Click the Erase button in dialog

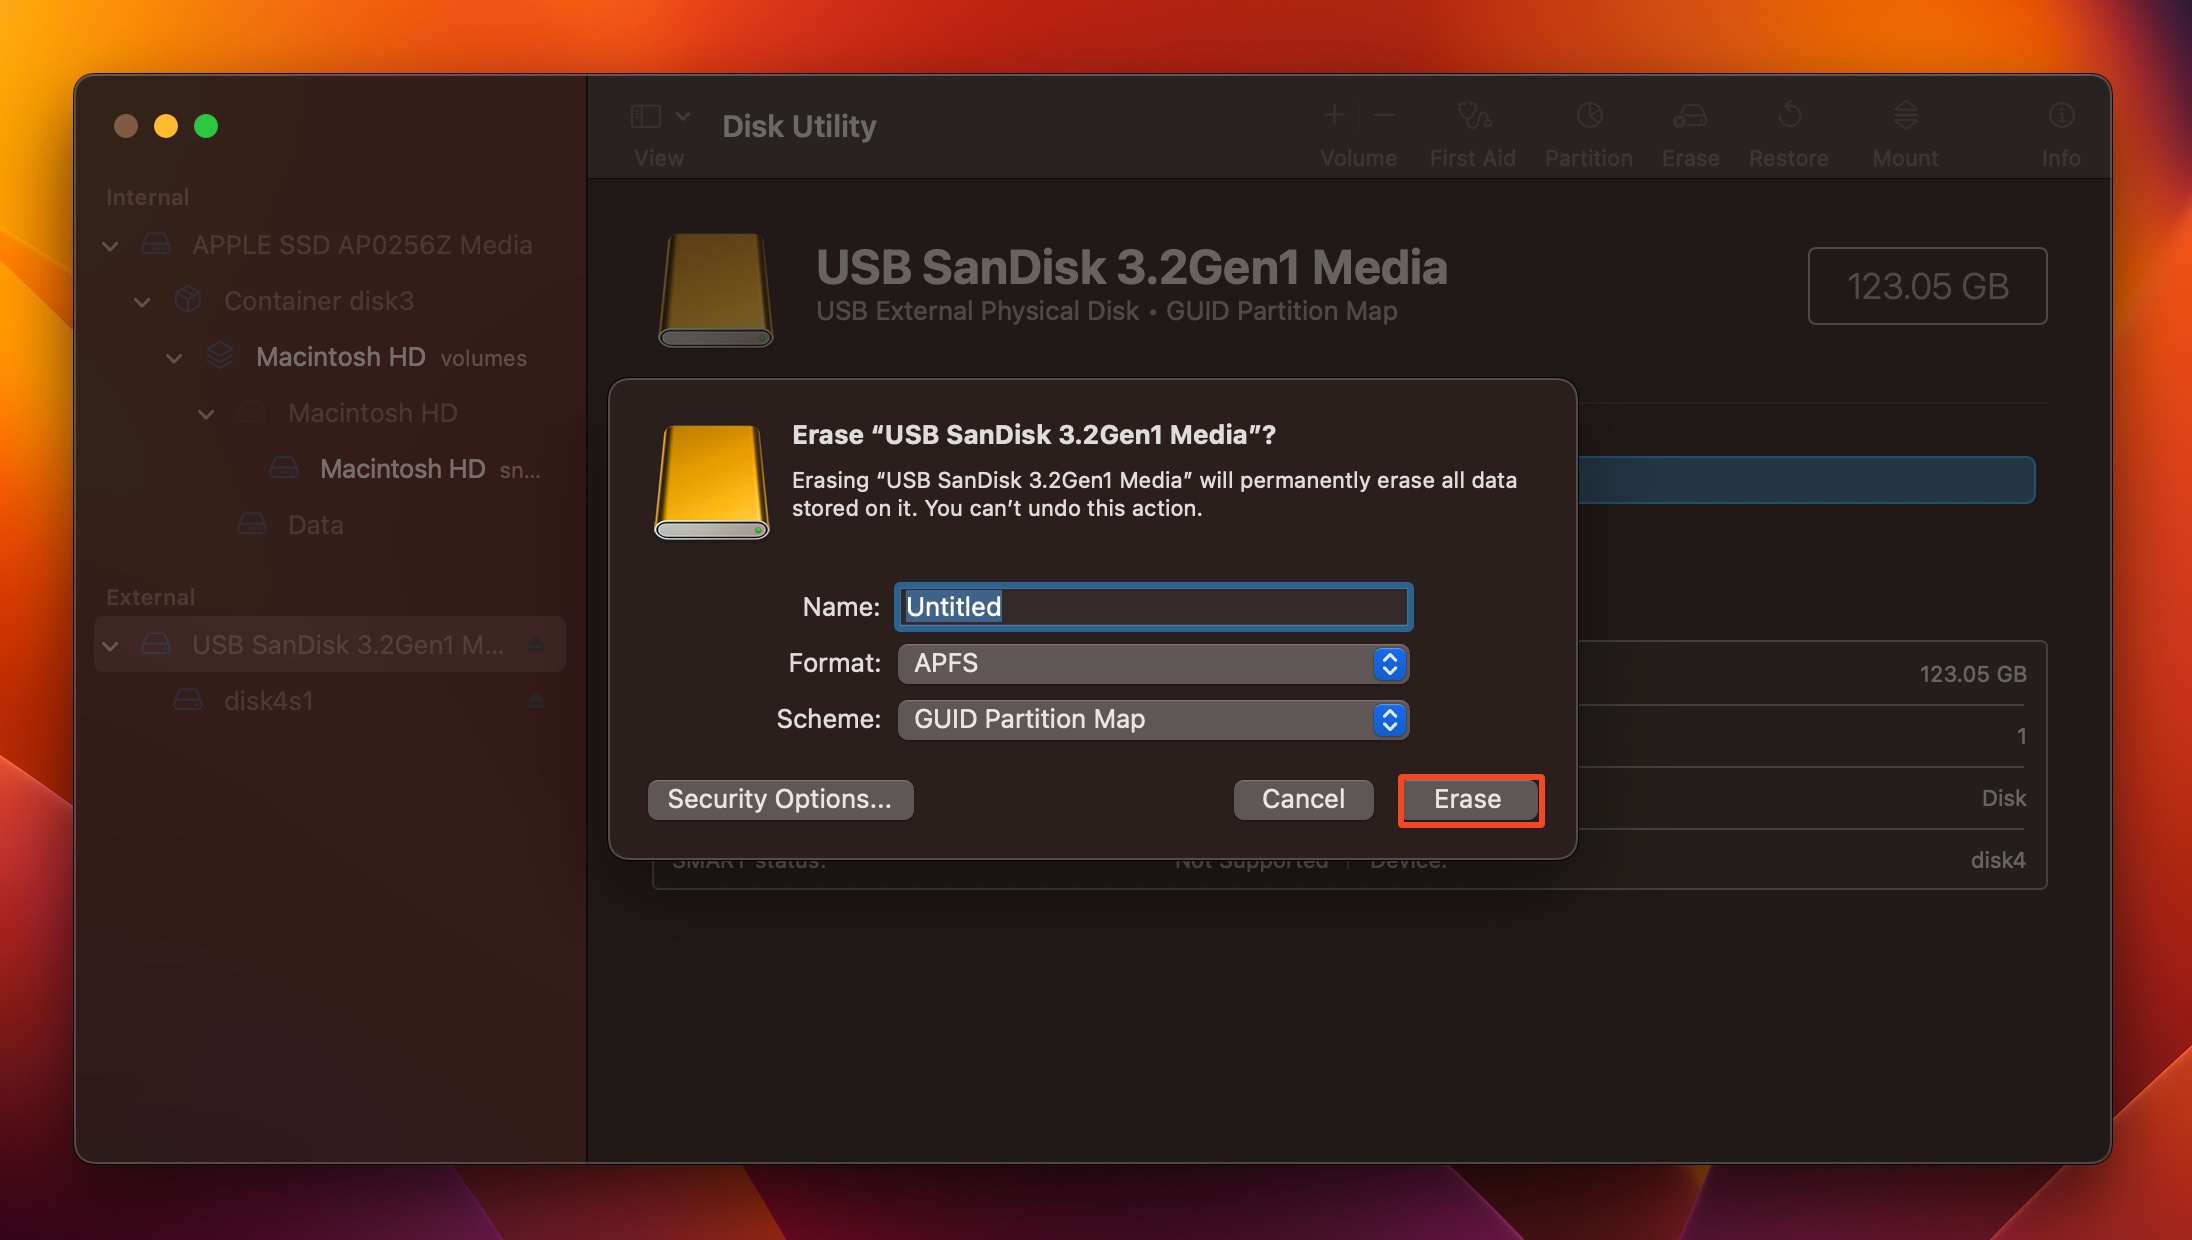pos(1470,800)
